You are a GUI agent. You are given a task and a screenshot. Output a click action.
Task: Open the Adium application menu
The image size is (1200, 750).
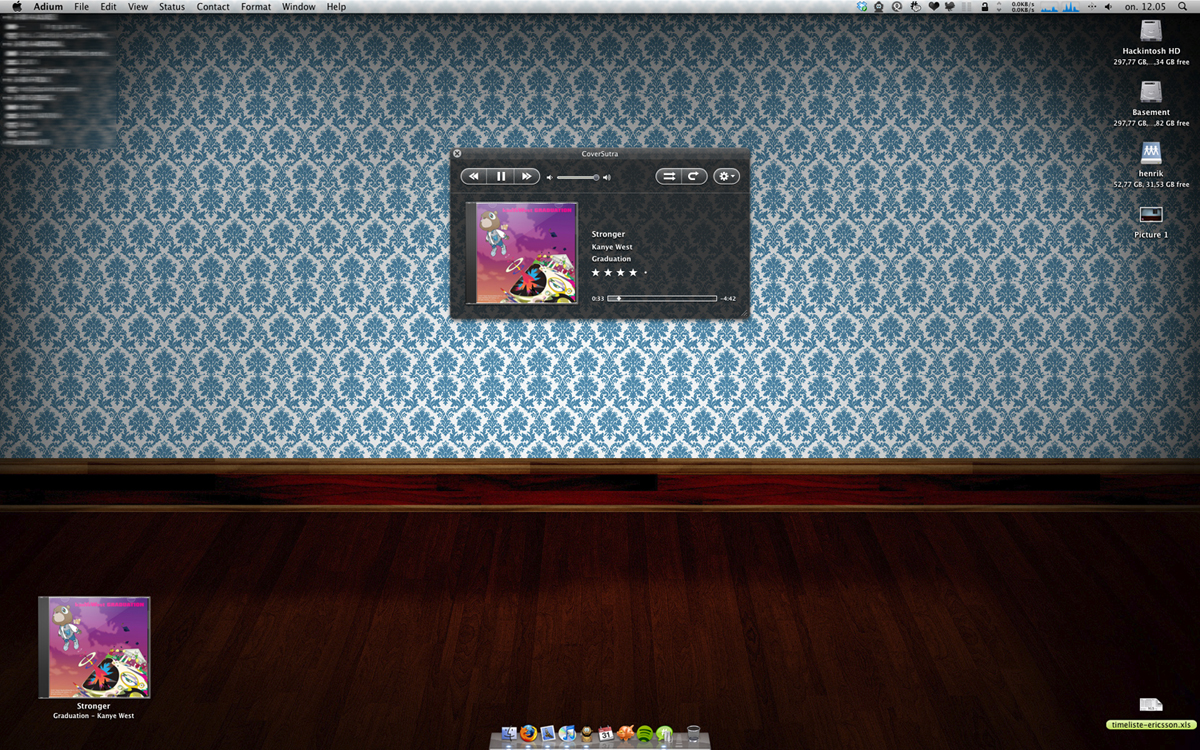point(48,7)
